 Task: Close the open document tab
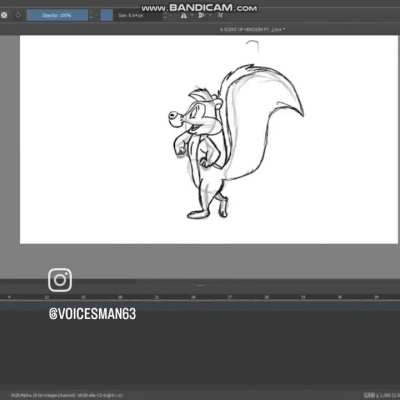pos(284,29)
